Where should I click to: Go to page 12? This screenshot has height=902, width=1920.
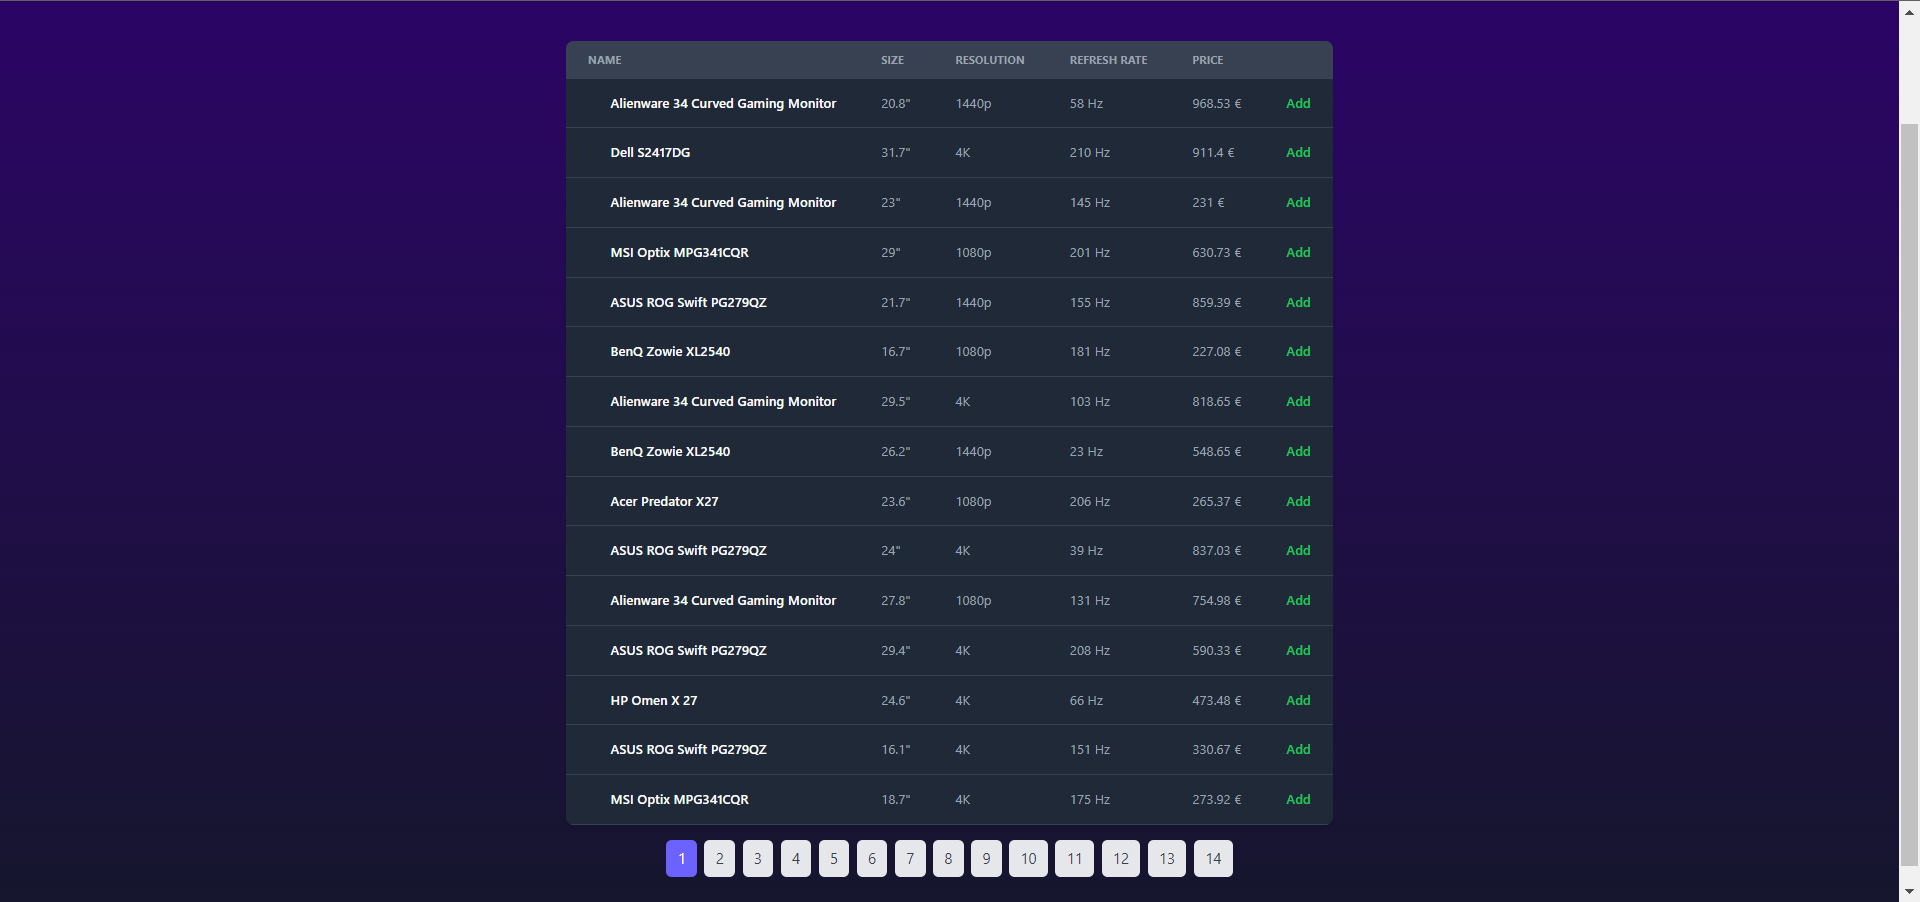pos(1120,858)
